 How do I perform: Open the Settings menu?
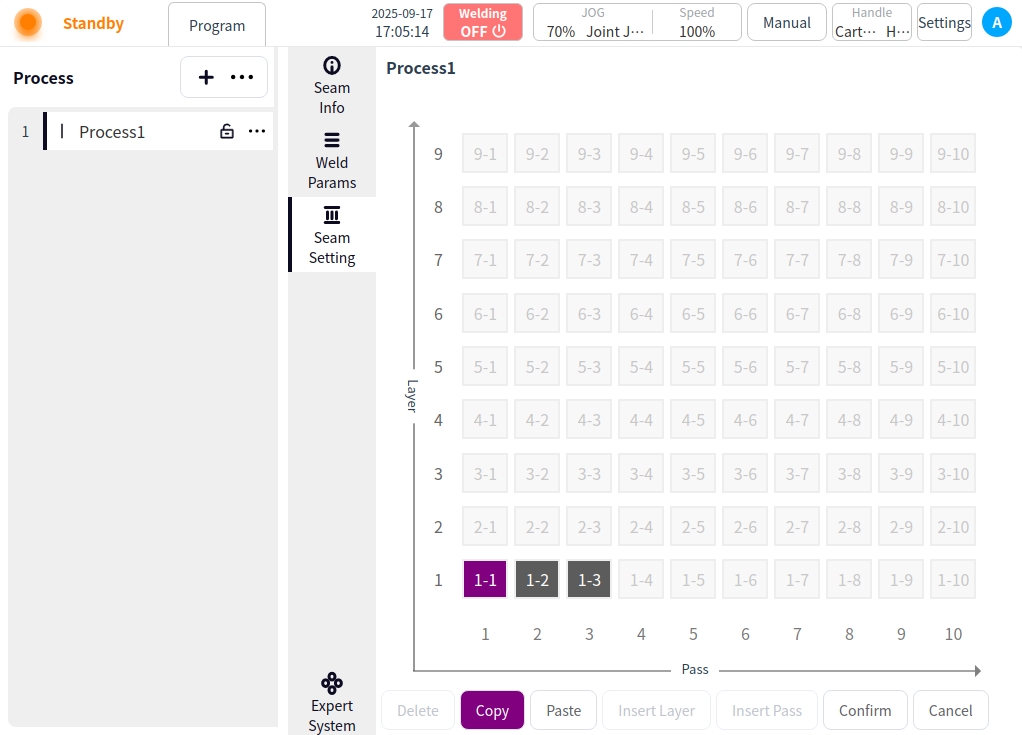[944, 22]
